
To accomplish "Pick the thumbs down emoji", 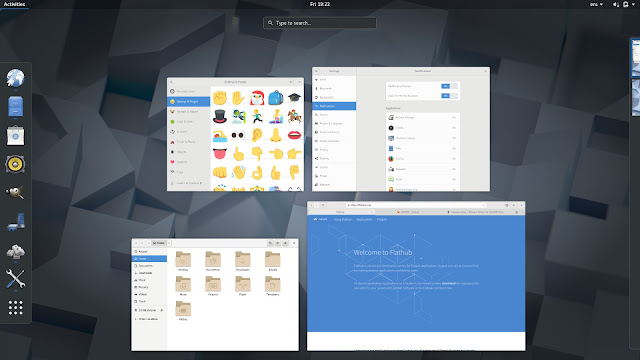I will pyautogui.click(x=294, y=172).
